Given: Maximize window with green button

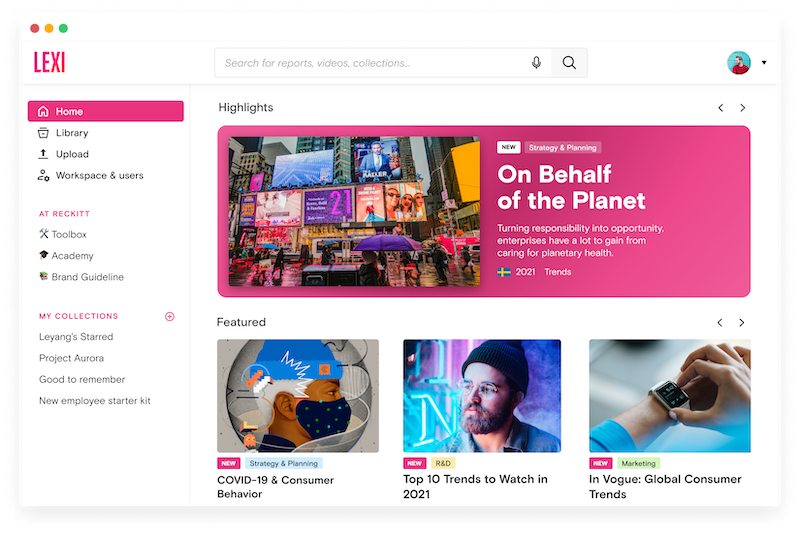Looking at the screenshot, I should coord(63,28).
